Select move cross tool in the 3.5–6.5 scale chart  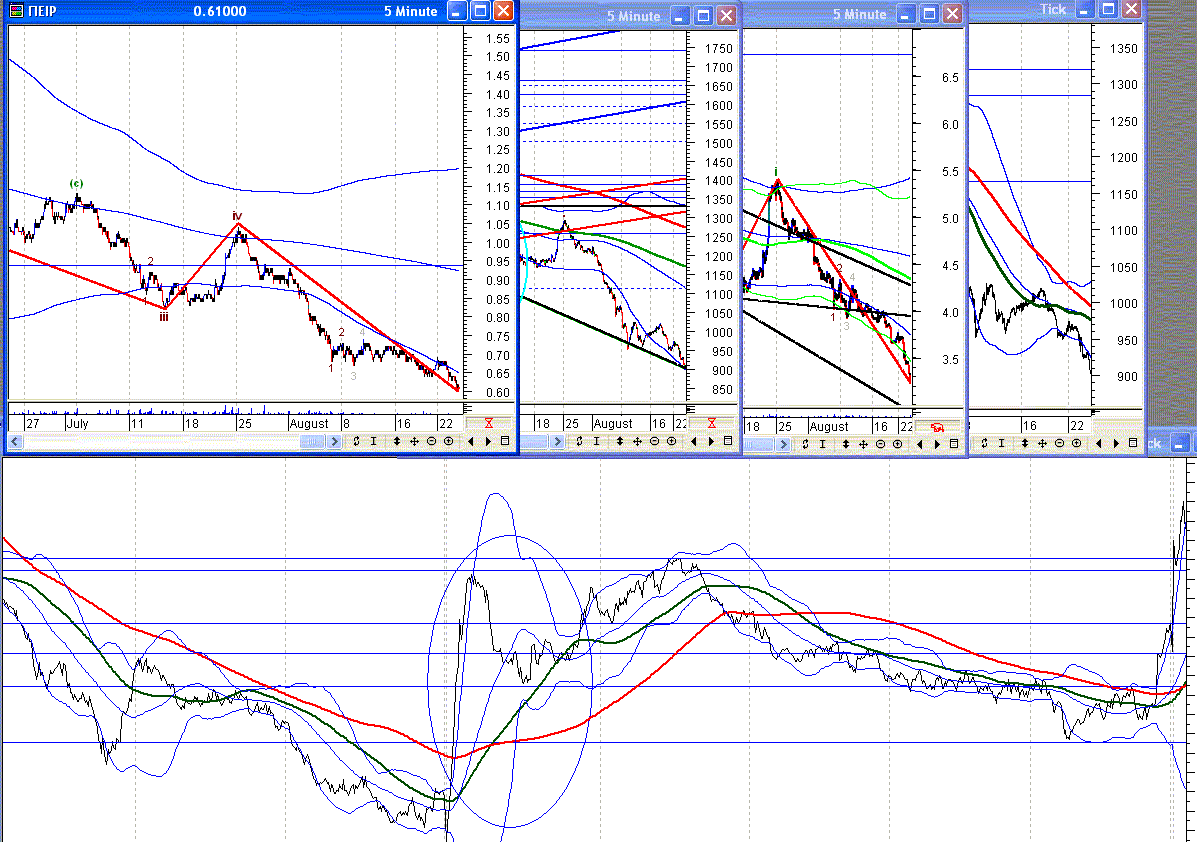[x=863, y=444]
